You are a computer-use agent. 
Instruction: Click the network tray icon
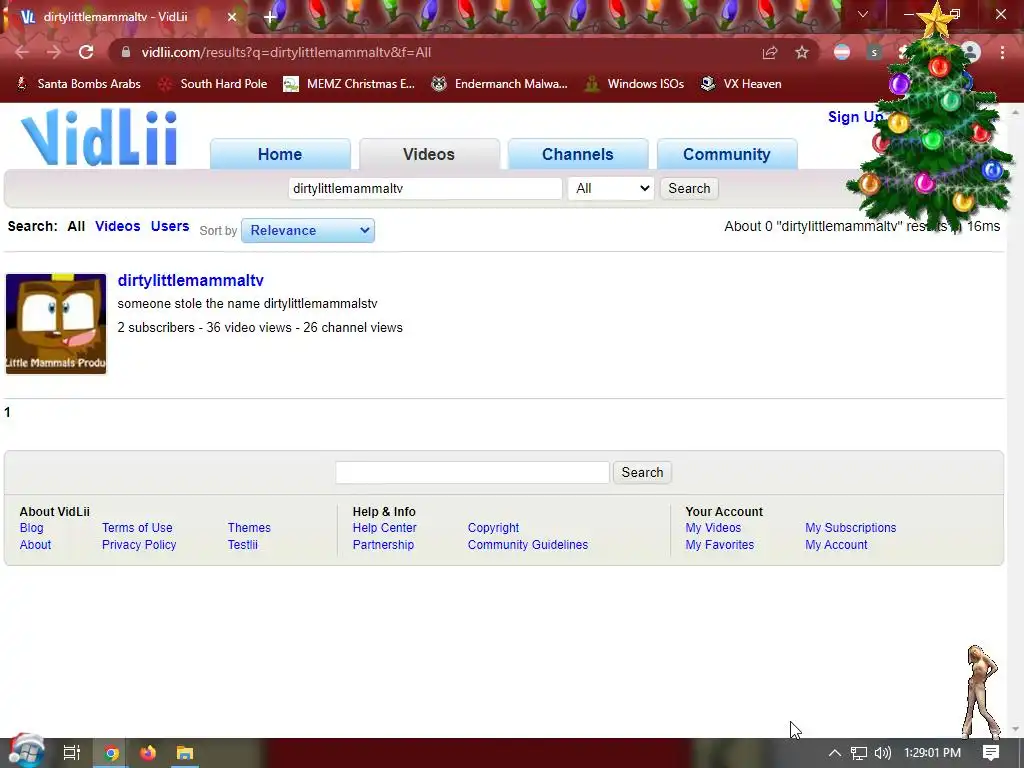click(859, 753)
